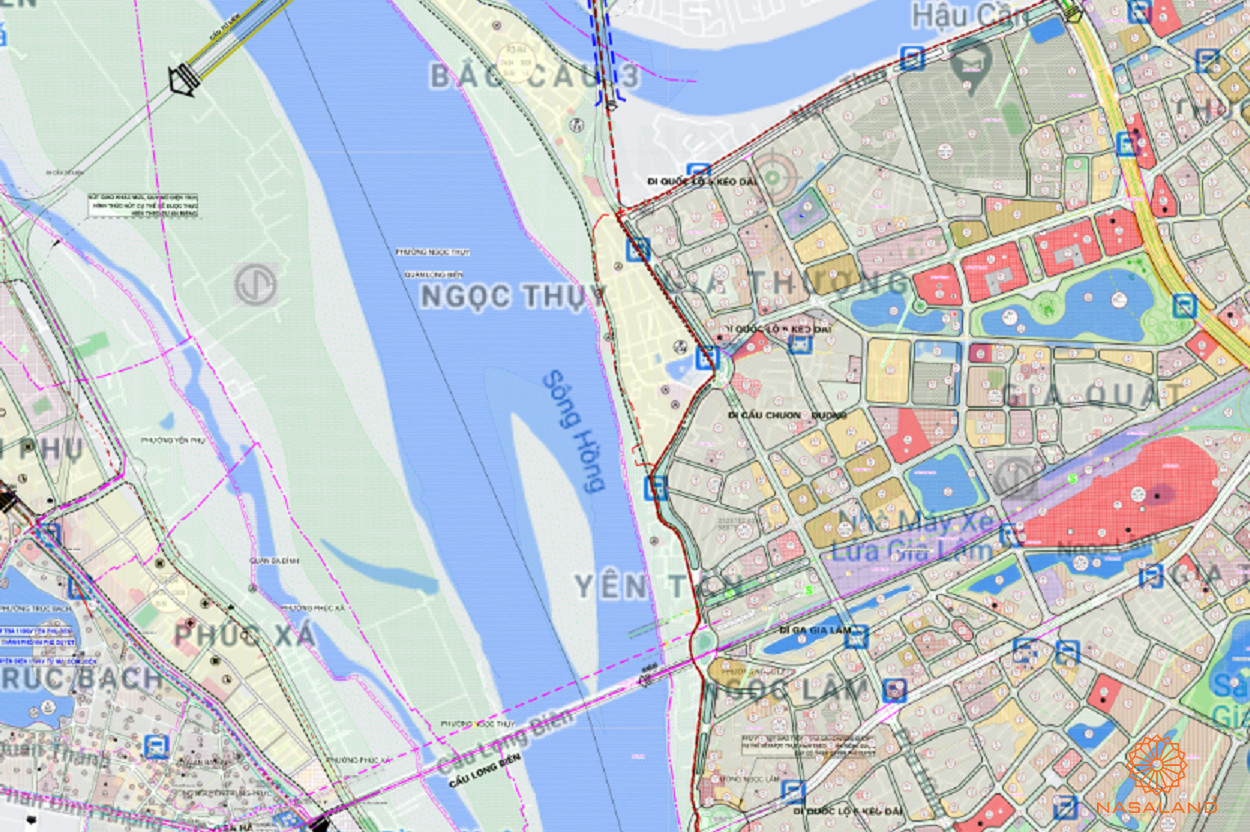Click the gray circled symbol on the green floodplain
This screenshot has width=1250, height=832.
[255, 285]
